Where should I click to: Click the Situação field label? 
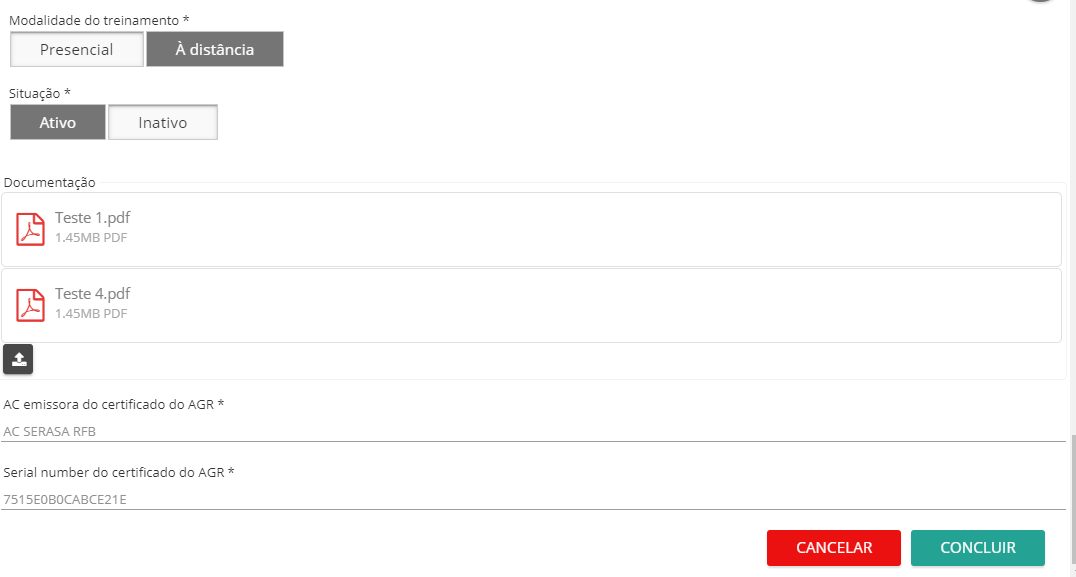[x=40, y=93]
